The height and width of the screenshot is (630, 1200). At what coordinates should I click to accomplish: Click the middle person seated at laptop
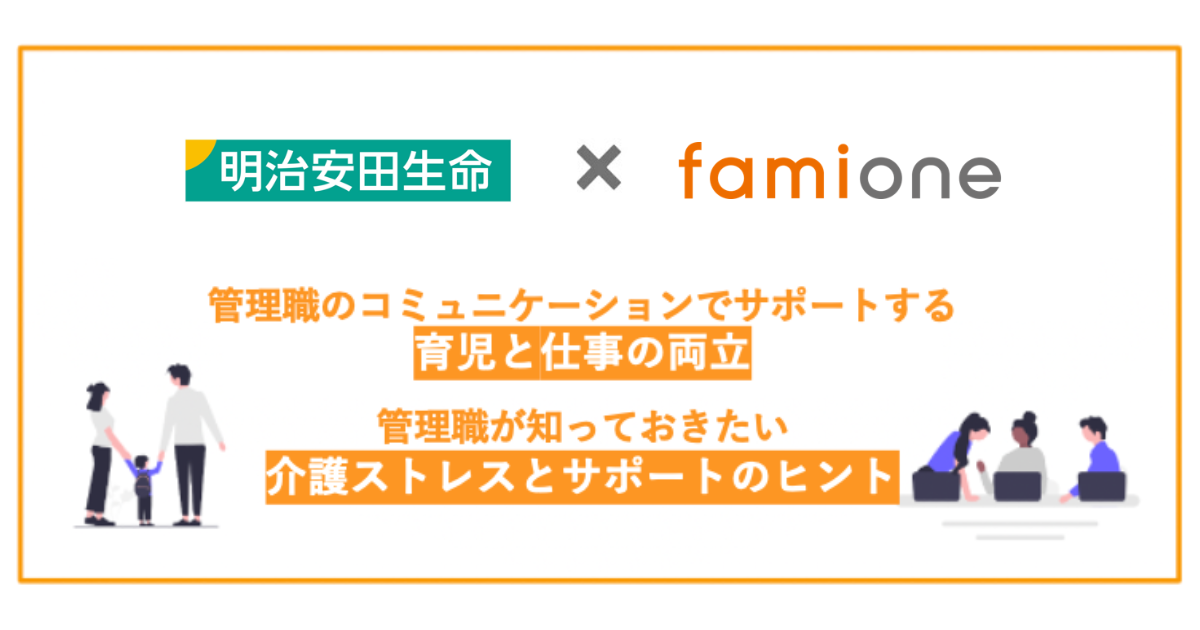tap(1020, 450)
